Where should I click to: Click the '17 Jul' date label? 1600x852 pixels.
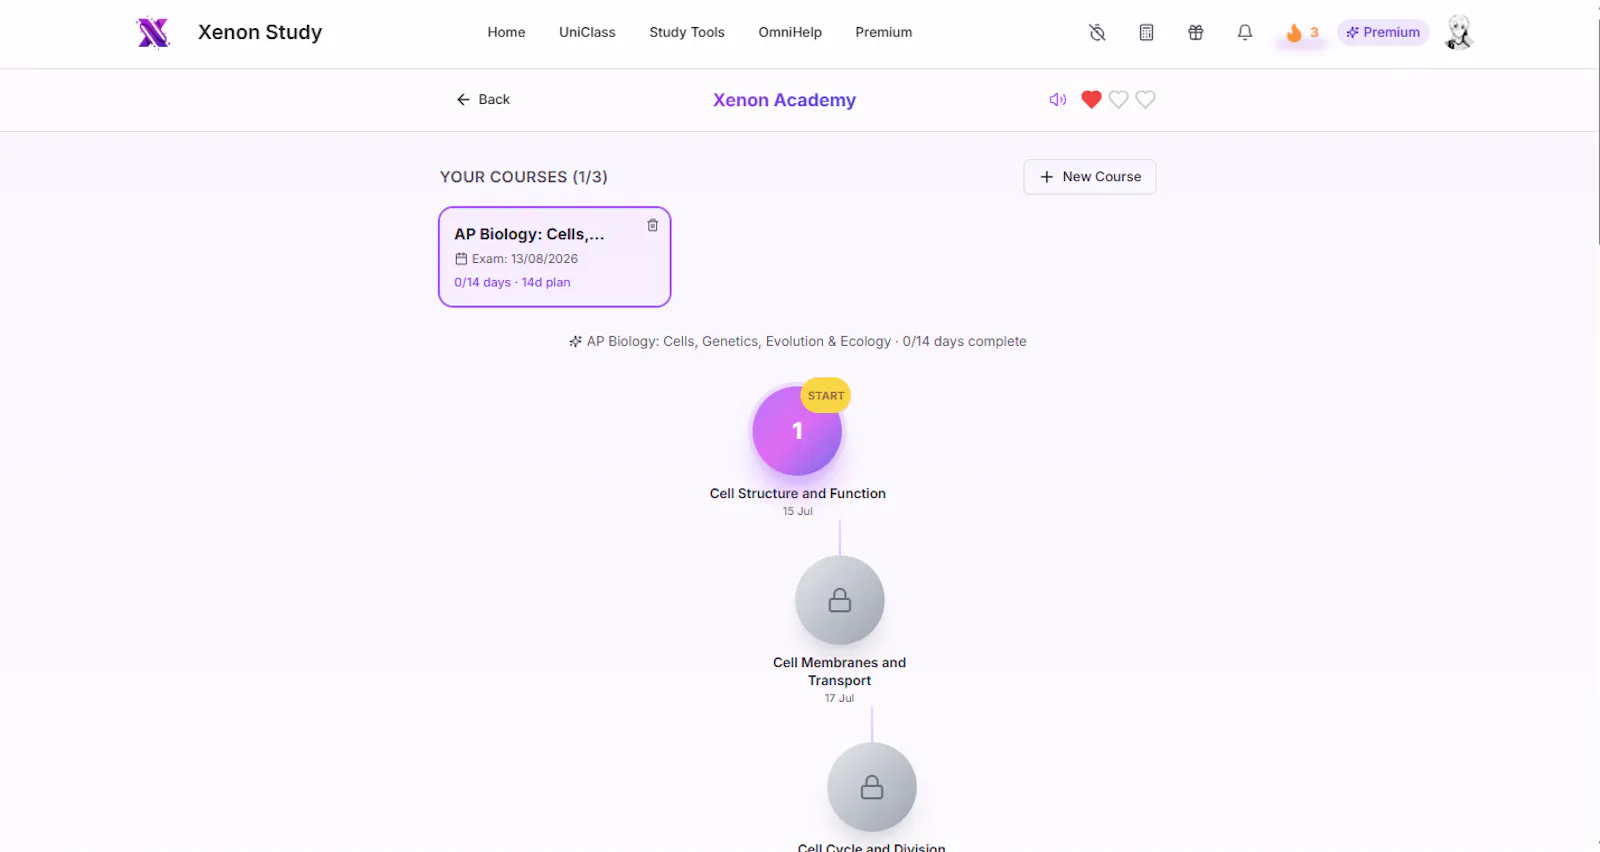pyautogui.click(x=840, y=698)
